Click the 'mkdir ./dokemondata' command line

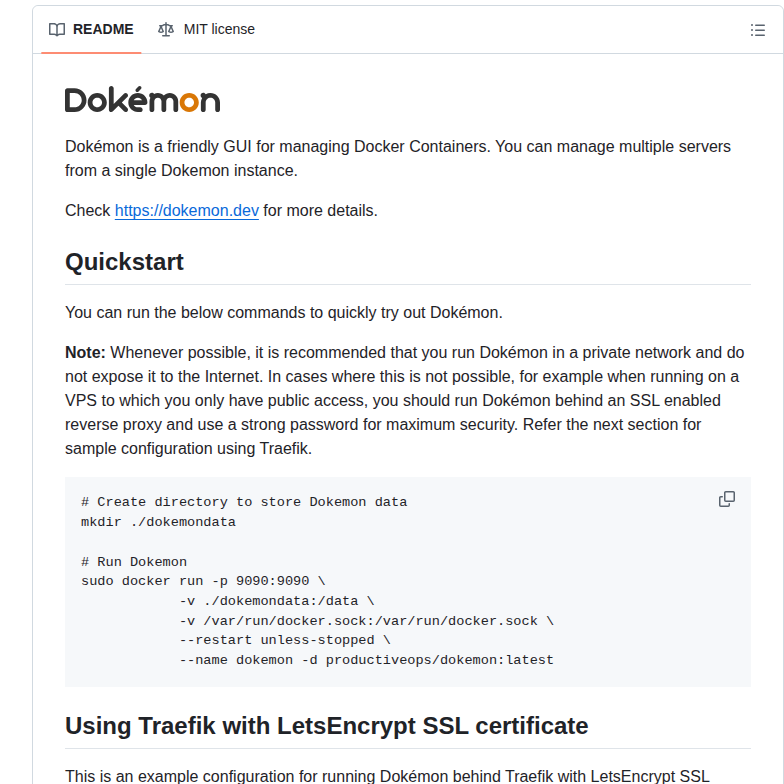pos(158,522)
